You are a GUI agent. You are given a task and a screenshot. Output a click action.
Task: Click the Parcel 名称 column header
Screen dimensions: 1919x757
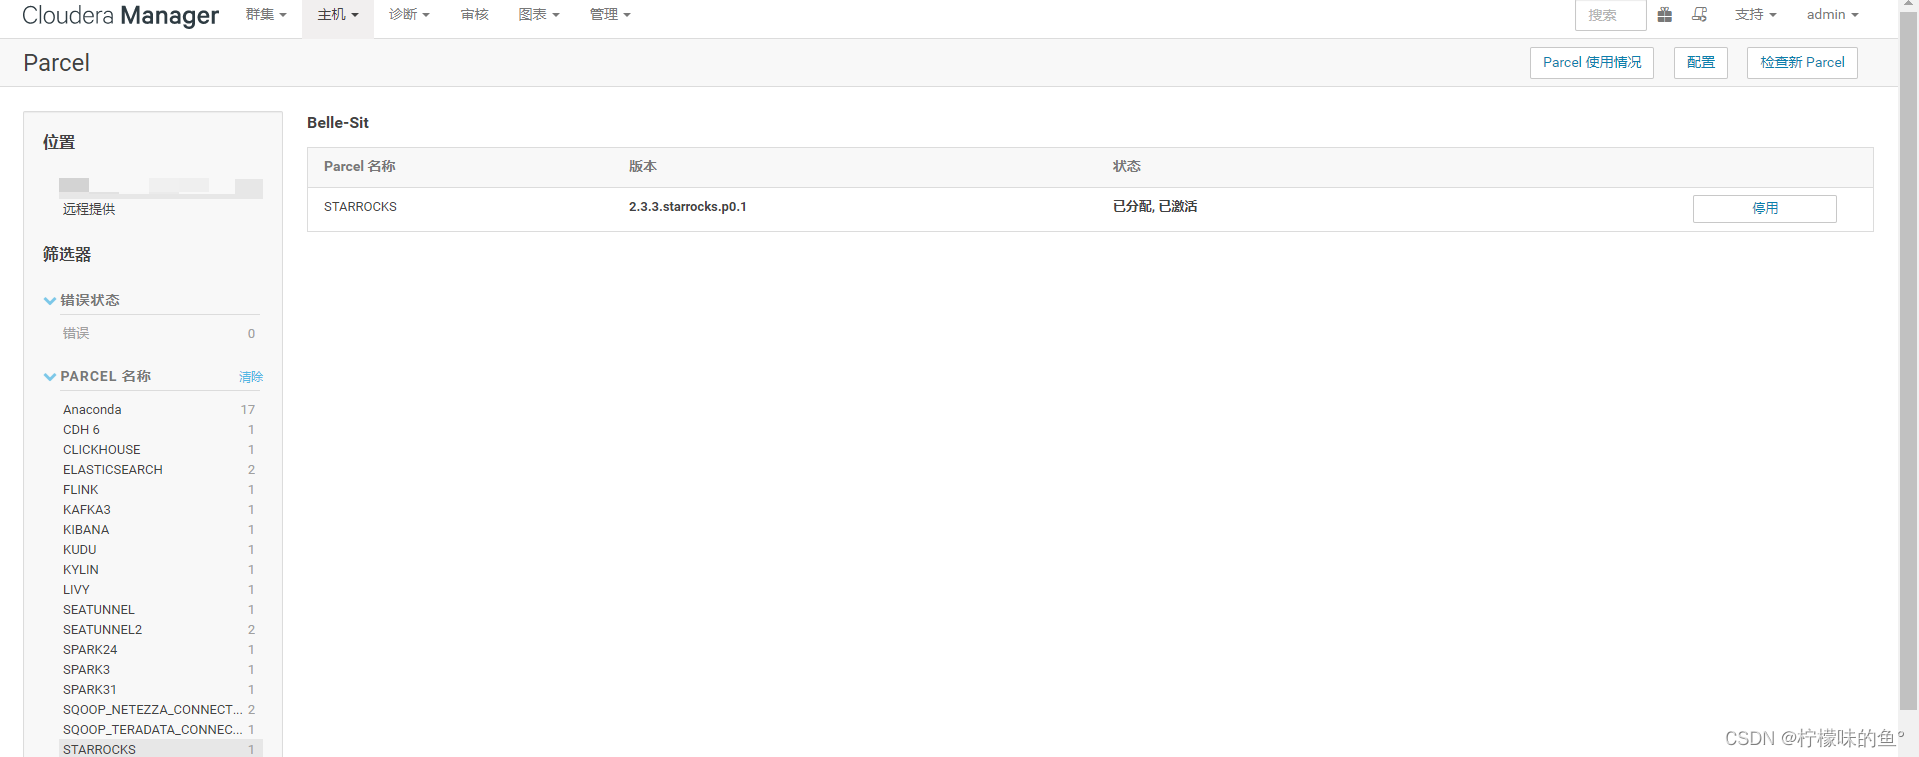point(360,167)
